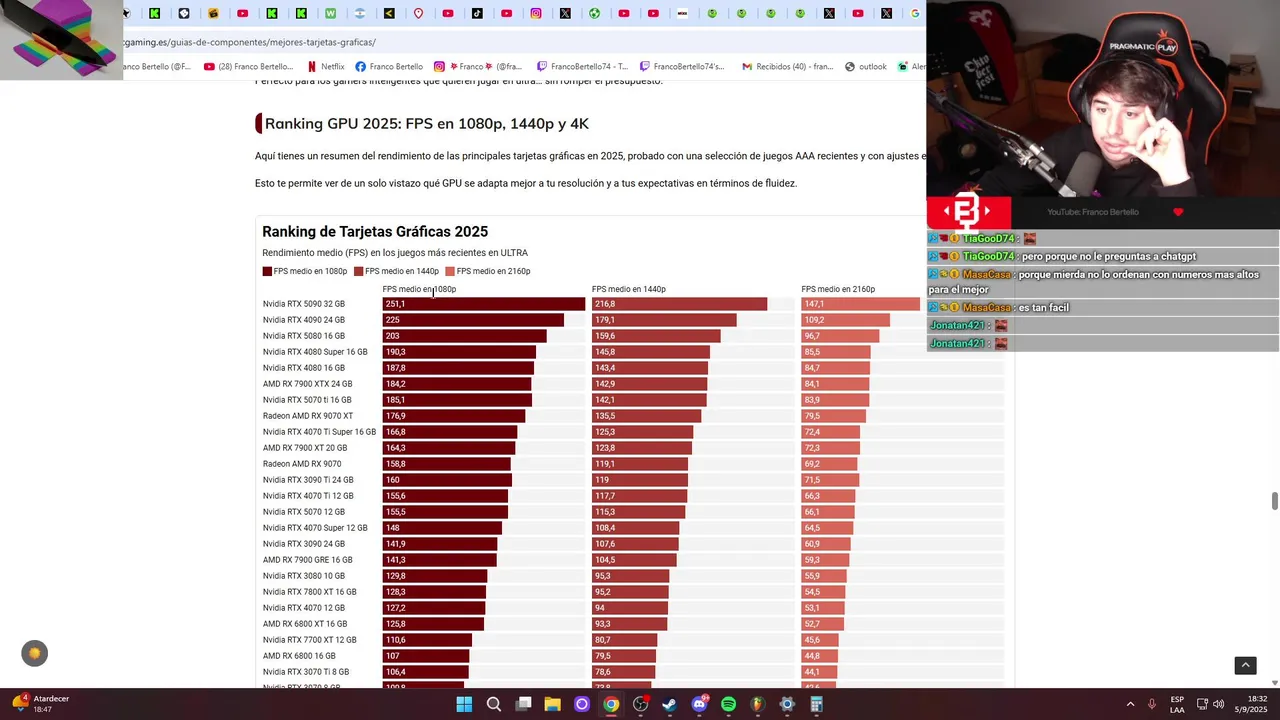Click the RTX 5090 32 GB 1080p bar
Image resolution: width=1280 pixels, height=720 pixels.
point(484,304)
